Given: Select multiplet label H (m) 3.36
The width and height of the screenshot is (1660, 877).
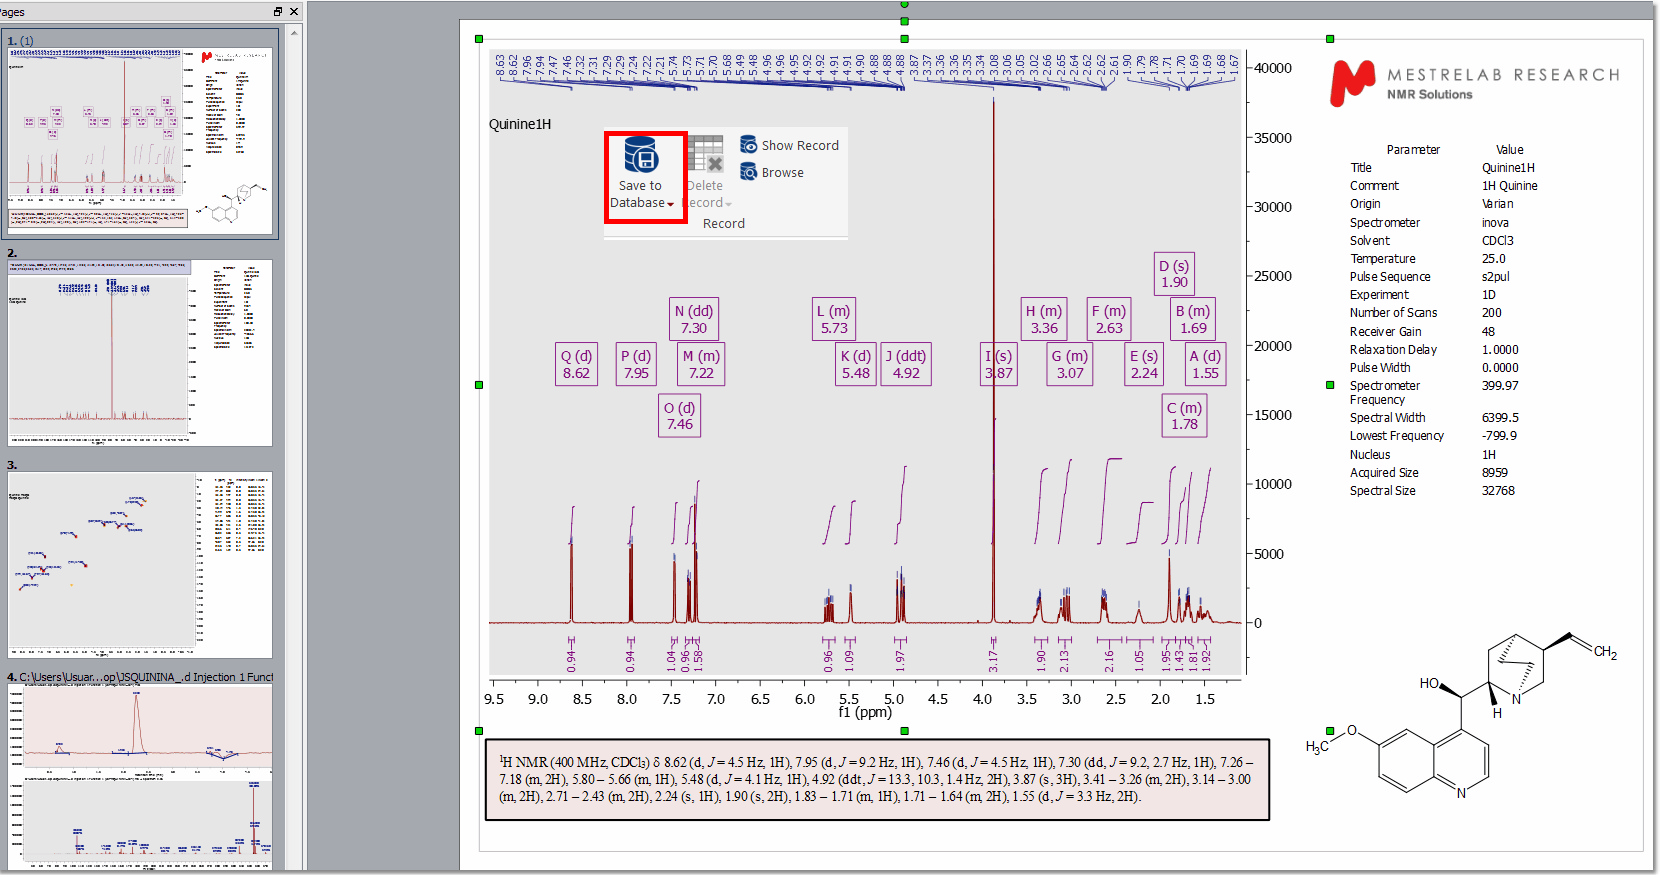Looking at the screenshot, I should pos(1044,319).
